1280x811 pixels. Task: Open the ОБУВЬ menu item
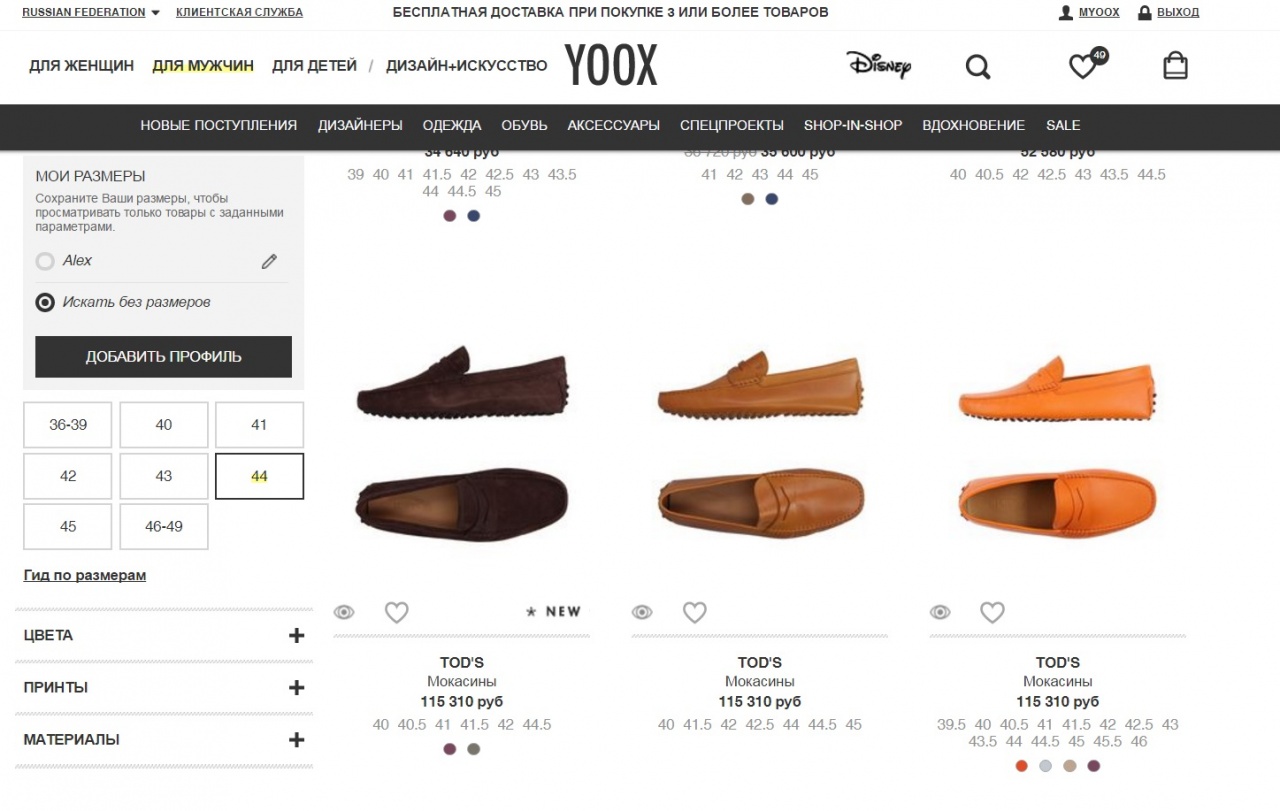coord(524,125)
